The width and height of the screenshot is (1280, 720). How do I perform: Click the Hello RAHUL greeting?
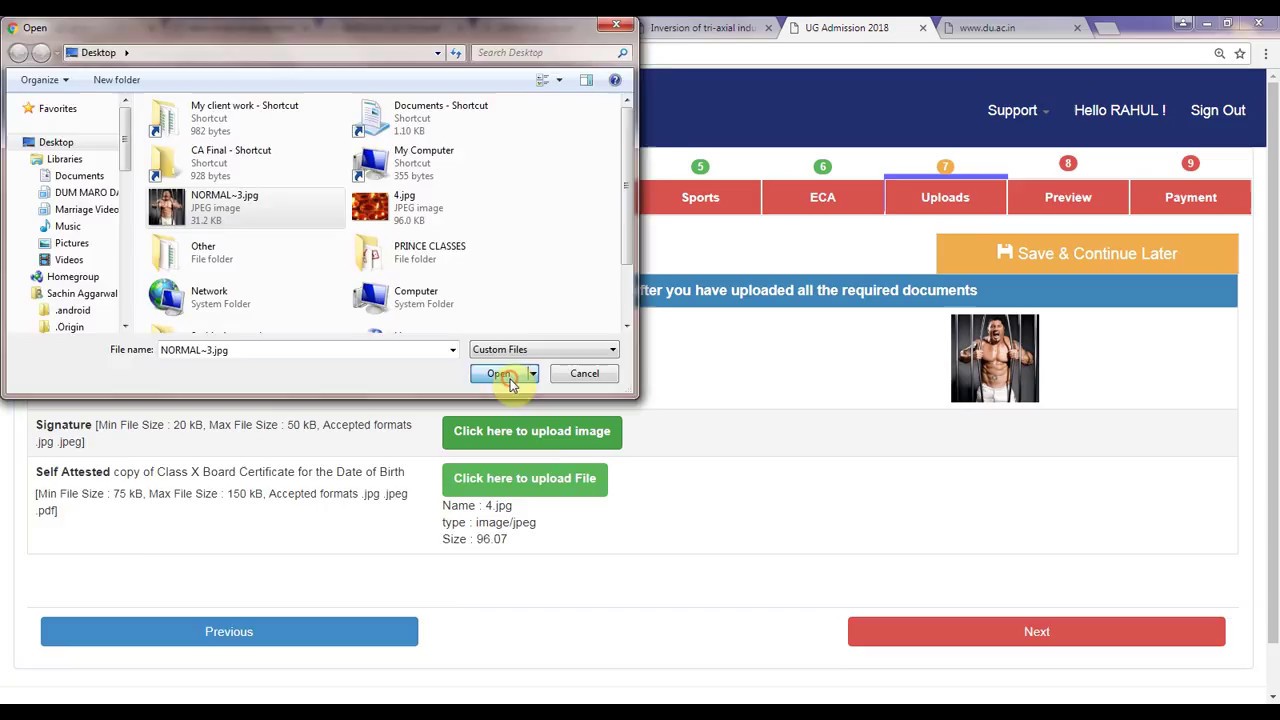pos(1120,110)
